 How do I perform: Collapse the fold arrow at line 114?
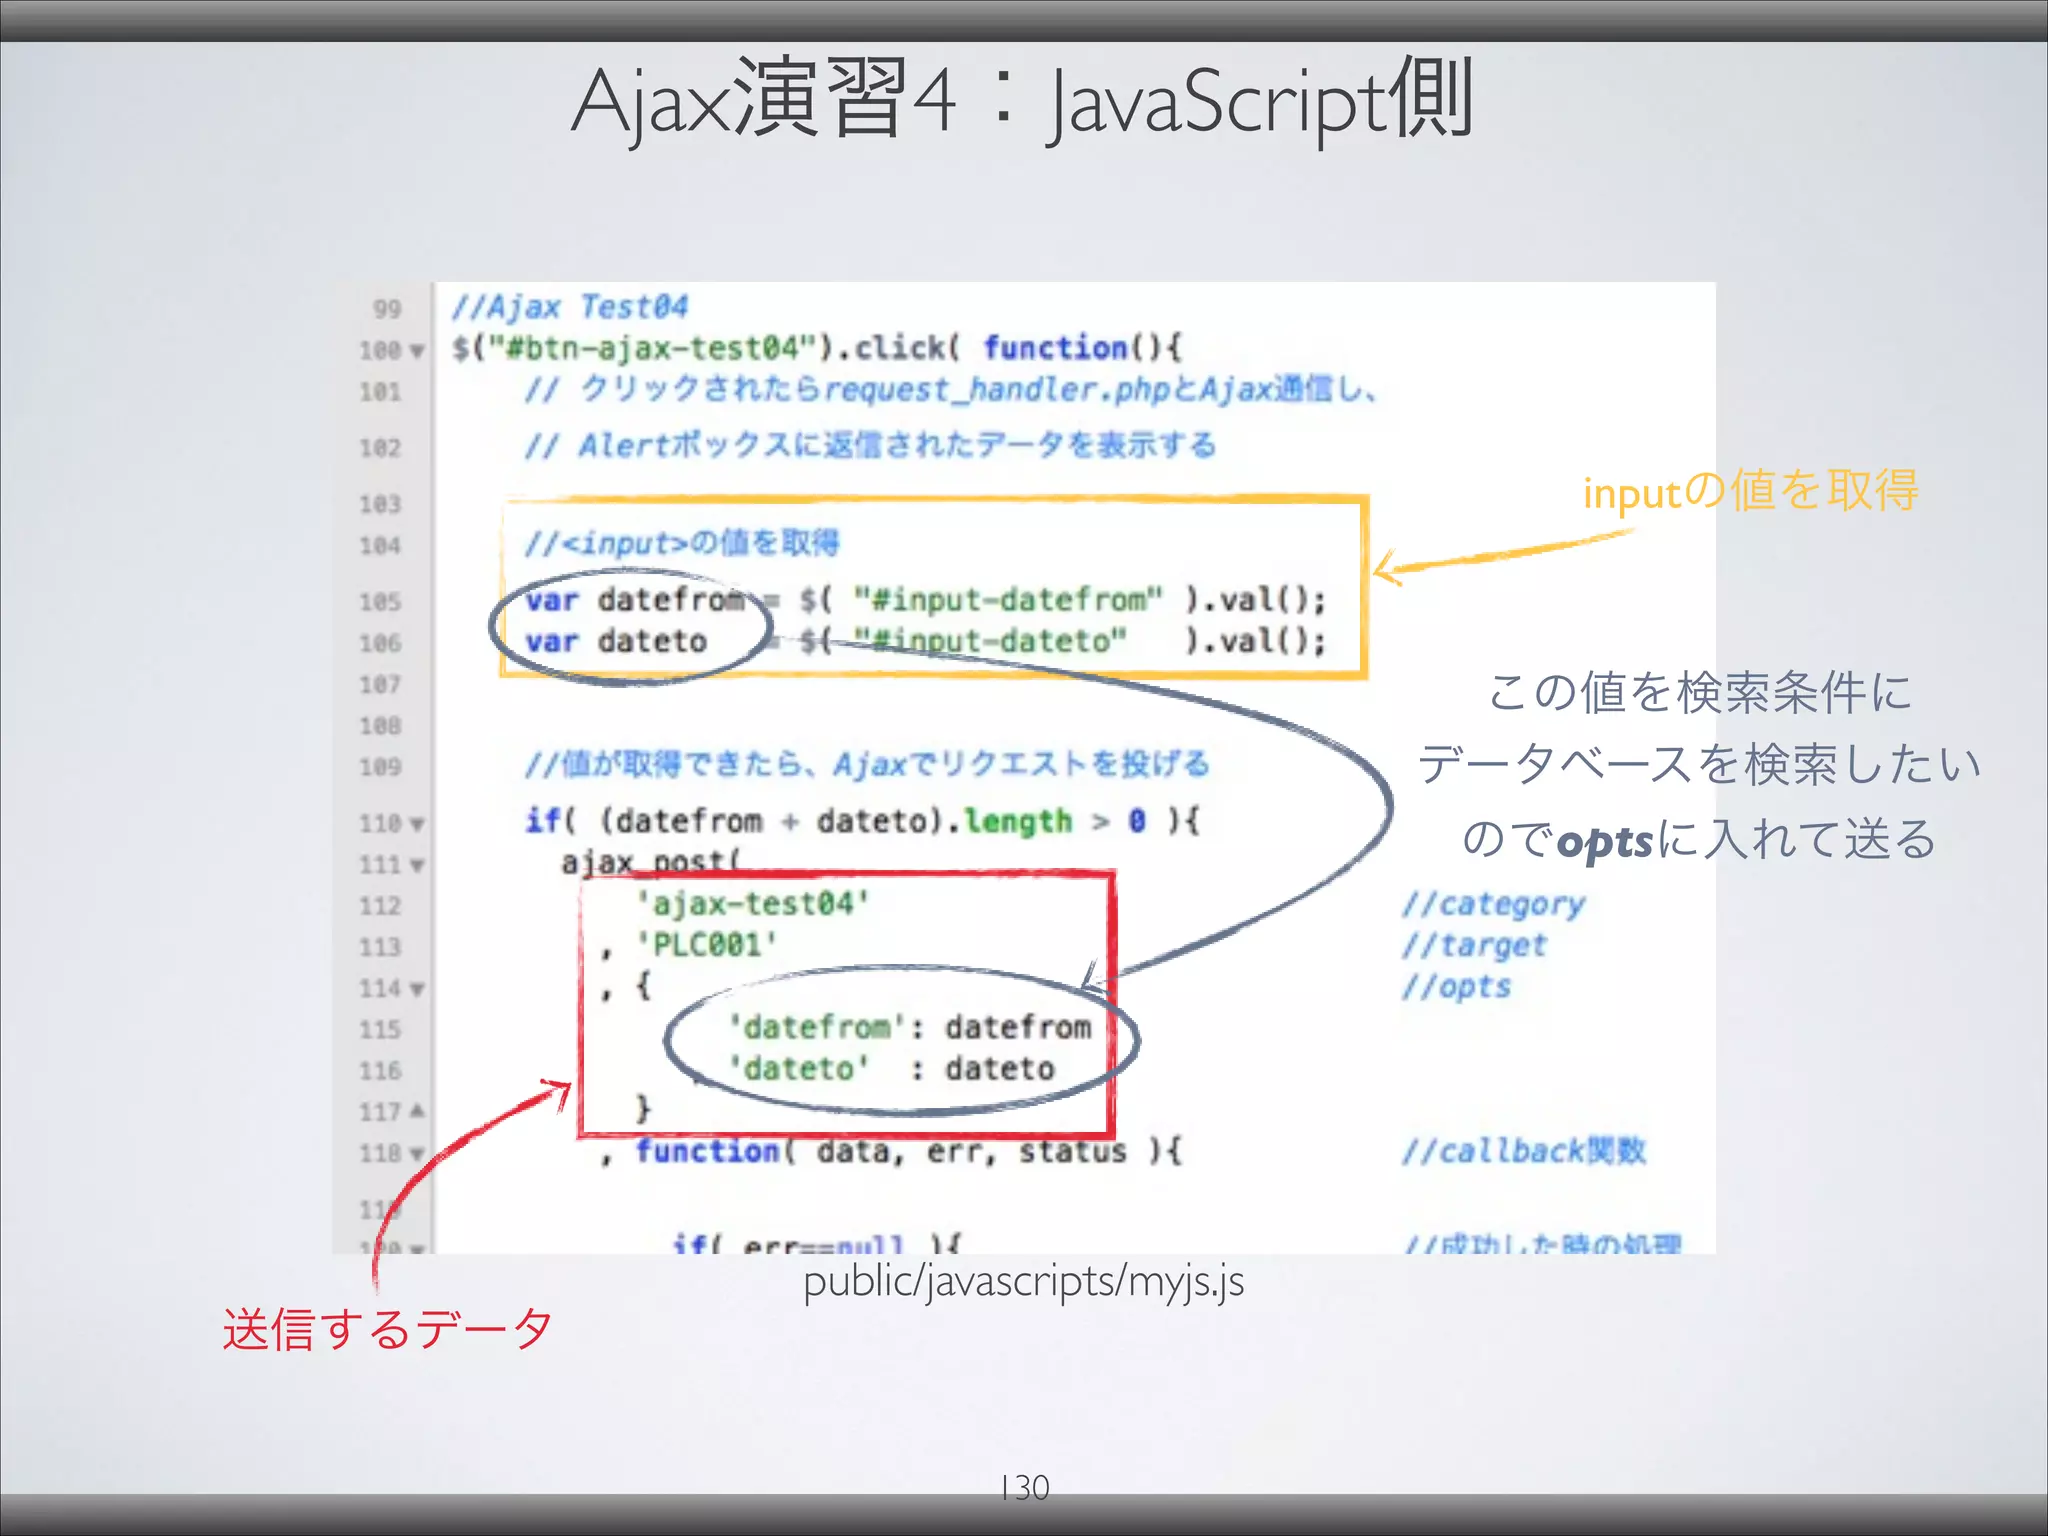tap(417, 990)
